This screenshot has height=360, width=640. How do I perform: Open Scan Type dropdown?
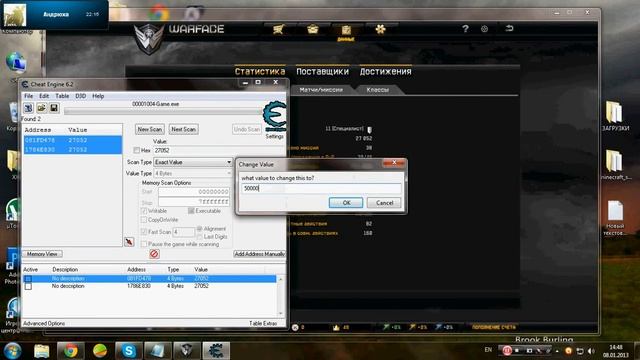coord(193,162)
